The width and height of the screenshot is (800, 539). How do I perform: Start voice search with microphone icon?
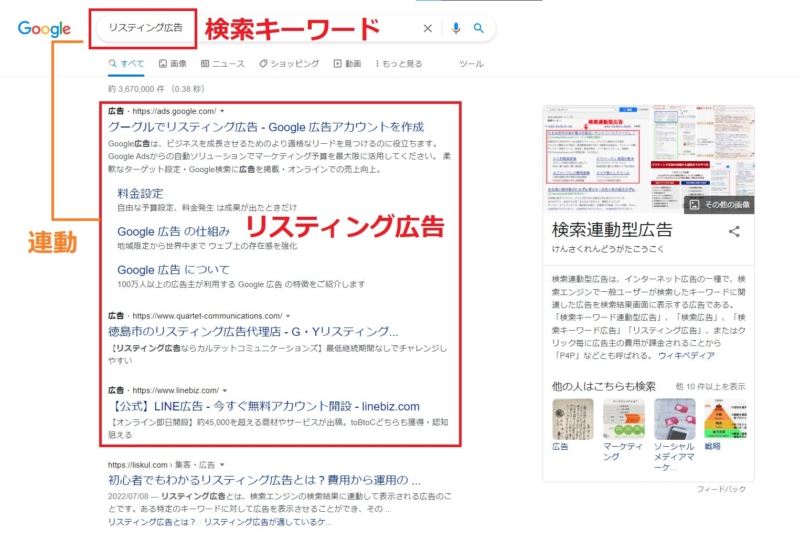pyautogui.click(x=456, y=28)
